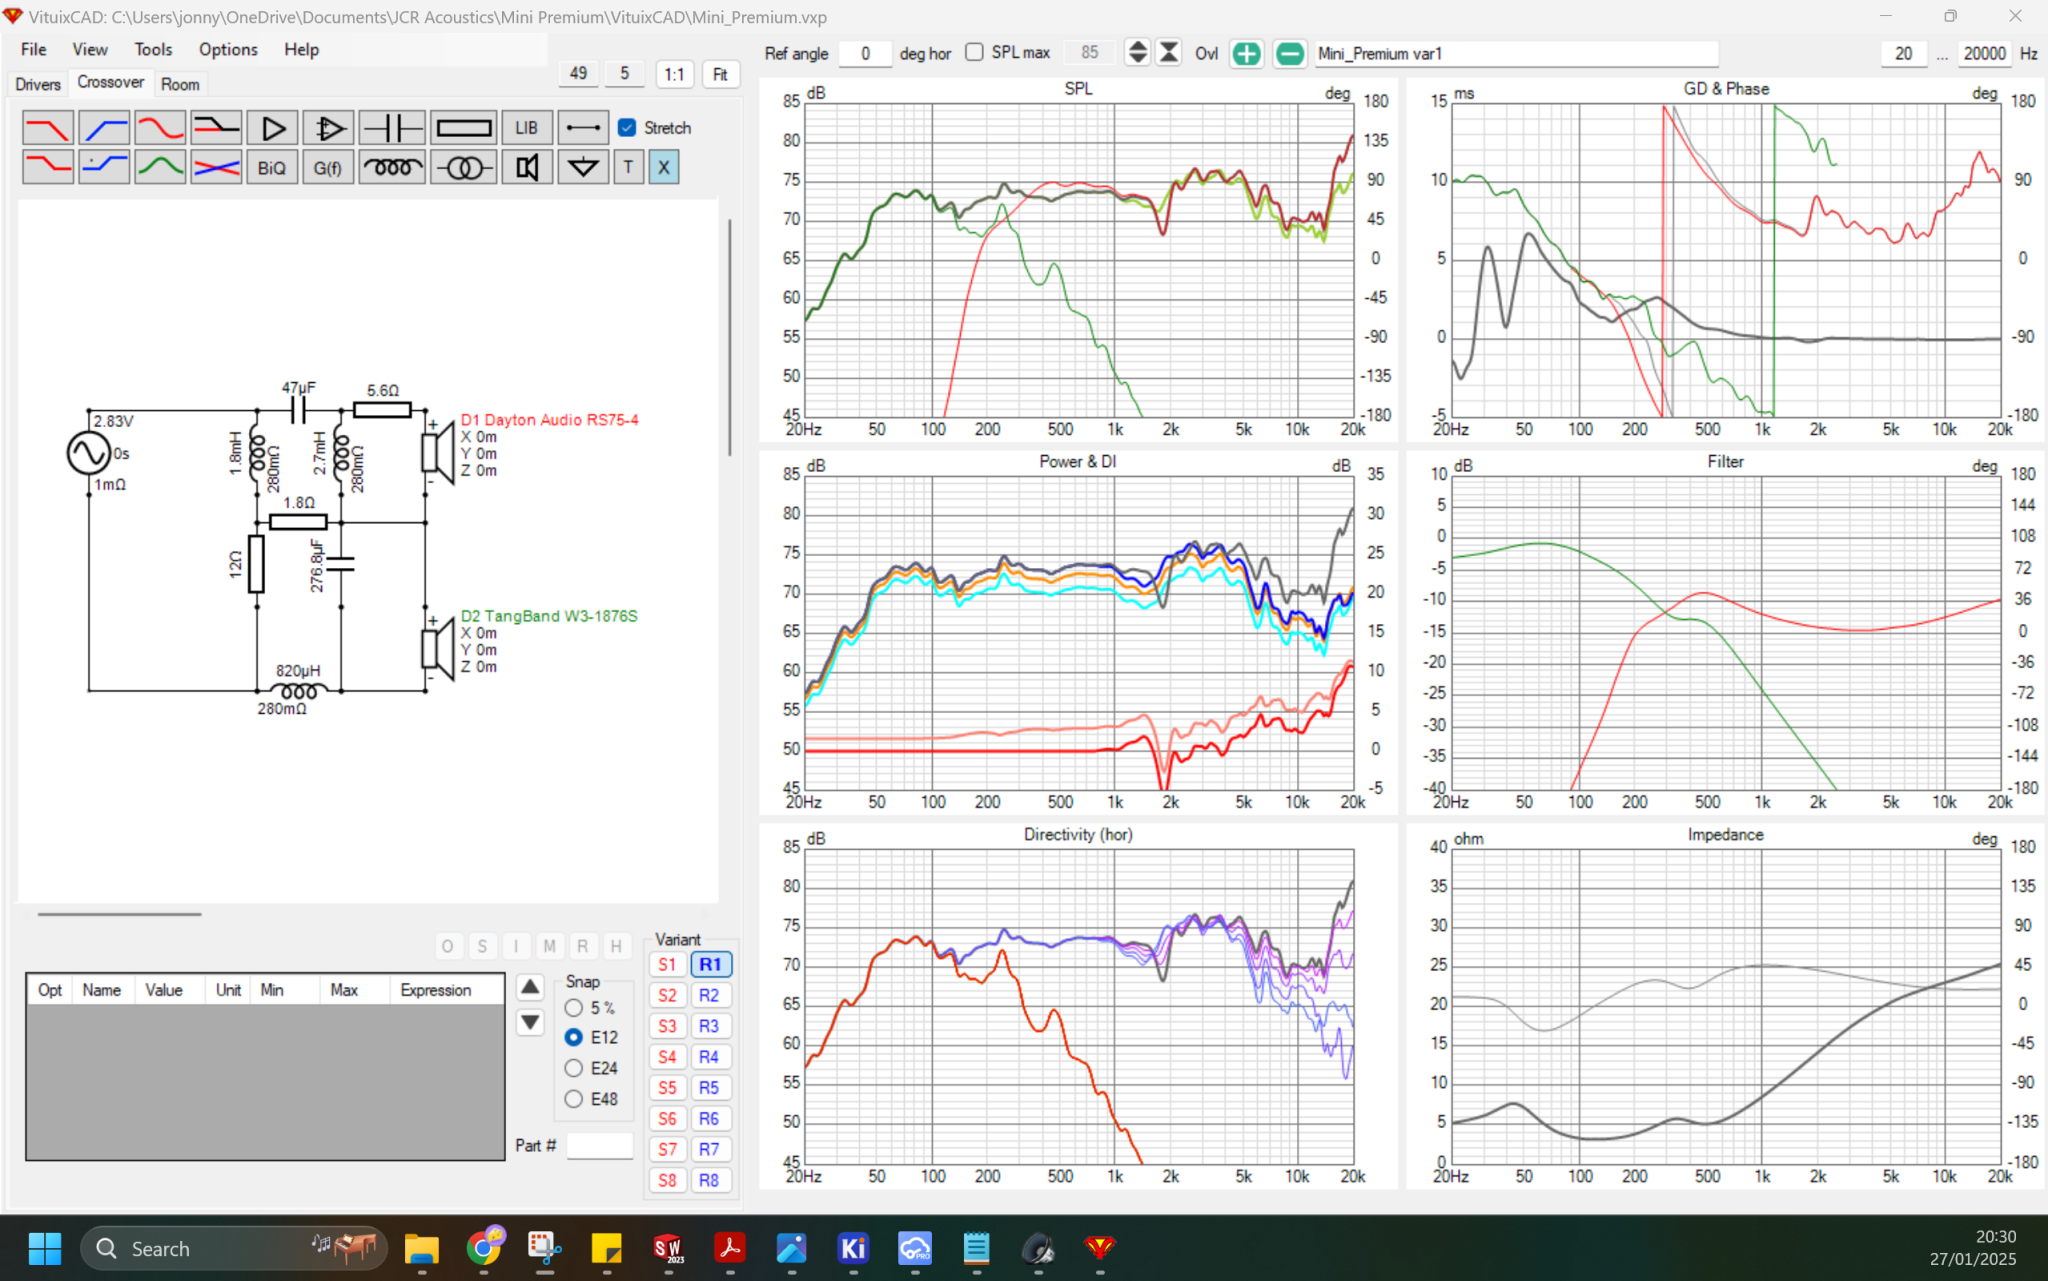
Task: Click the normalize arrows icon beside SPL max
Action: tap(1168, 53)
